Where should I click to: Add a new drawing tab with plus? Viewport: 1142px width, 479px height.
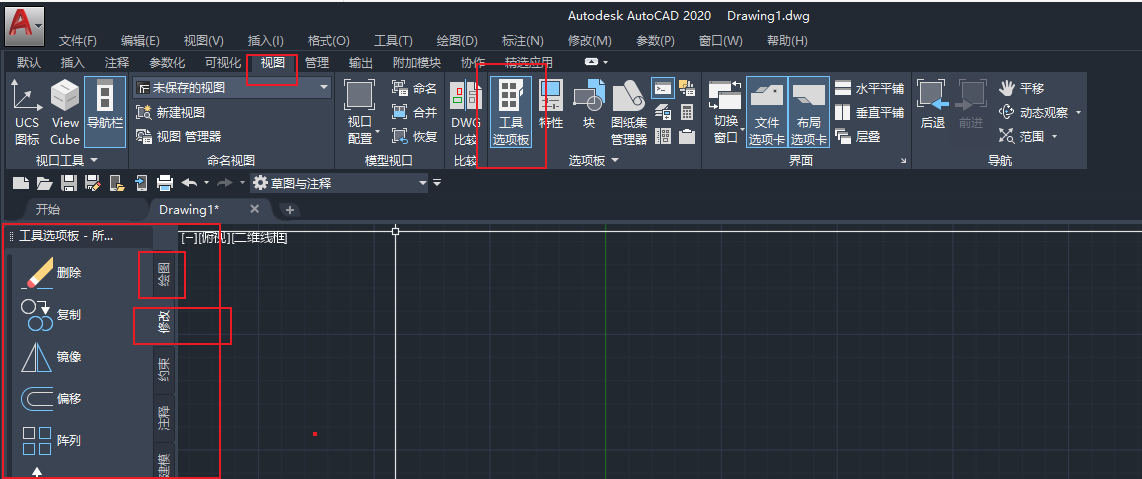pos(290,210)
